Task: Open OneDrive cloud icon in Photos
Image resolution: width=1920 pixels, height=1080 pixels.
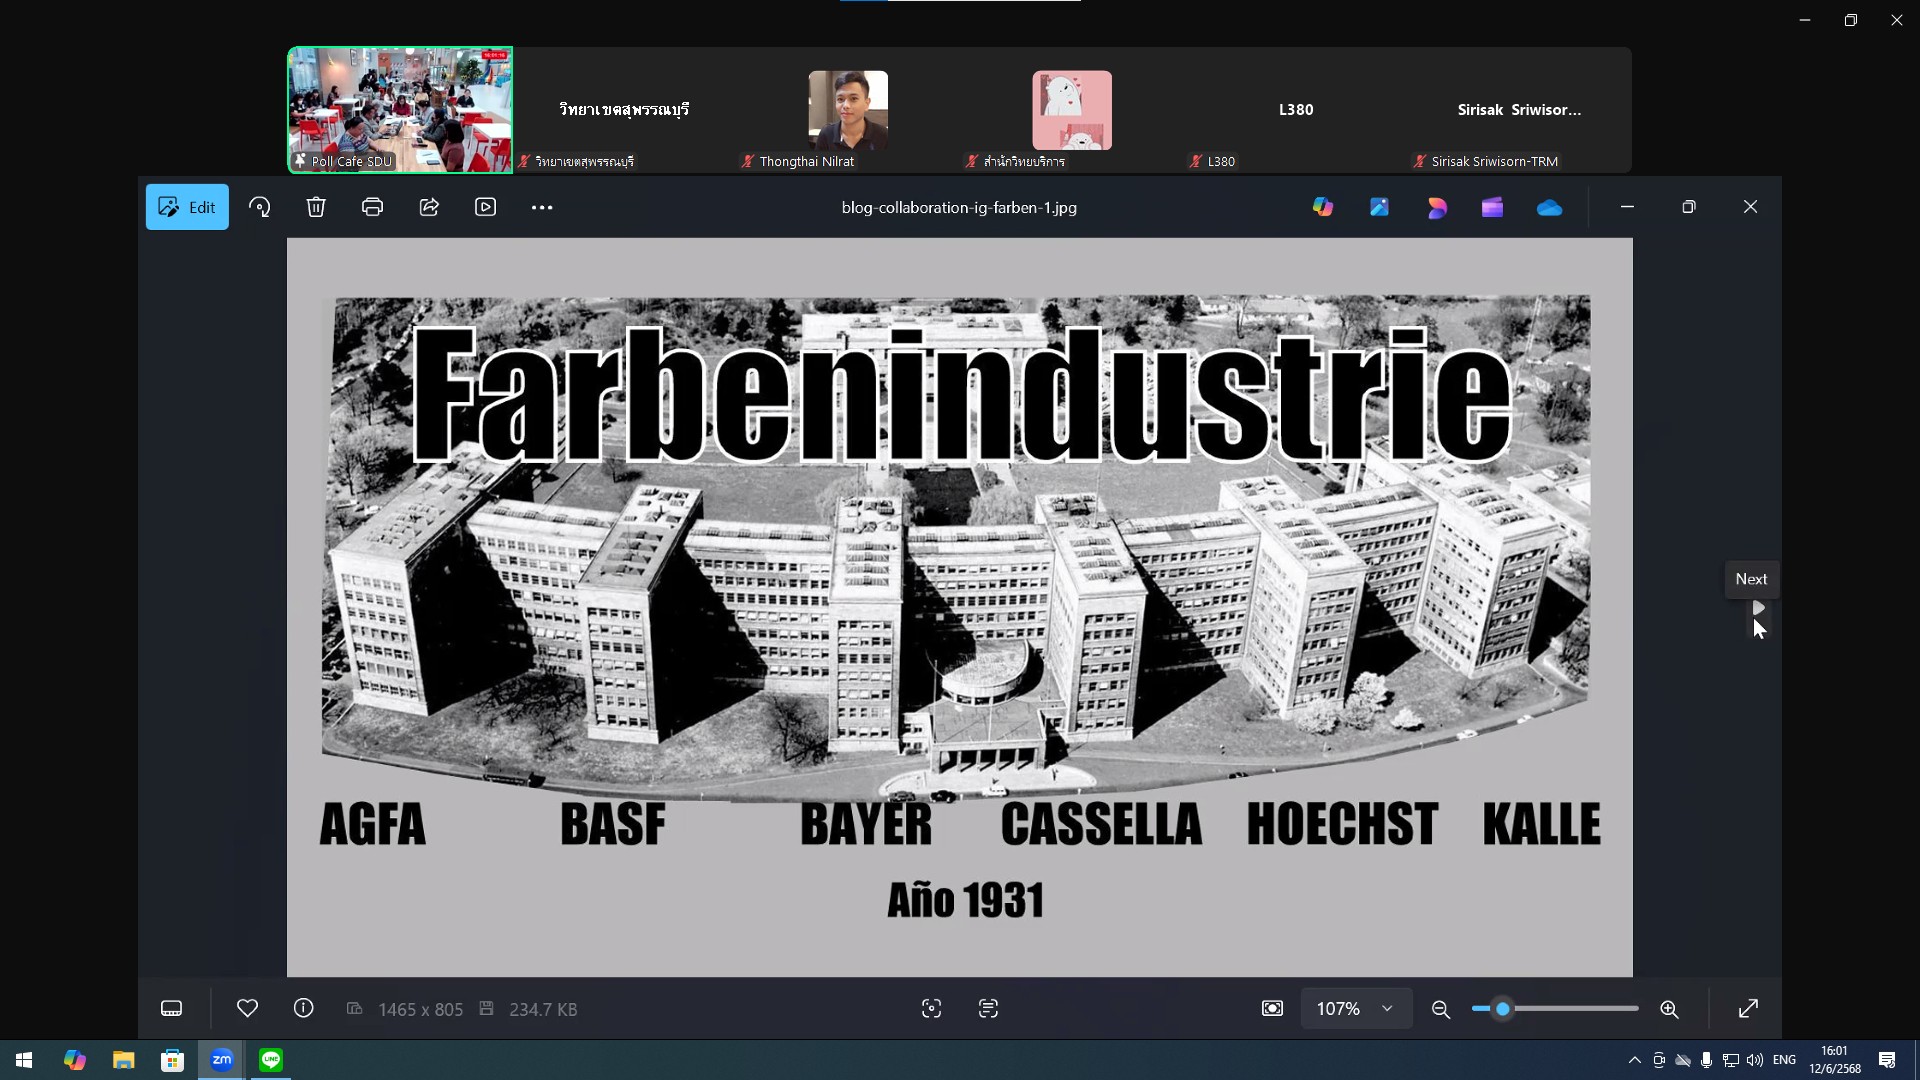Action: [x=1549, y=207]
